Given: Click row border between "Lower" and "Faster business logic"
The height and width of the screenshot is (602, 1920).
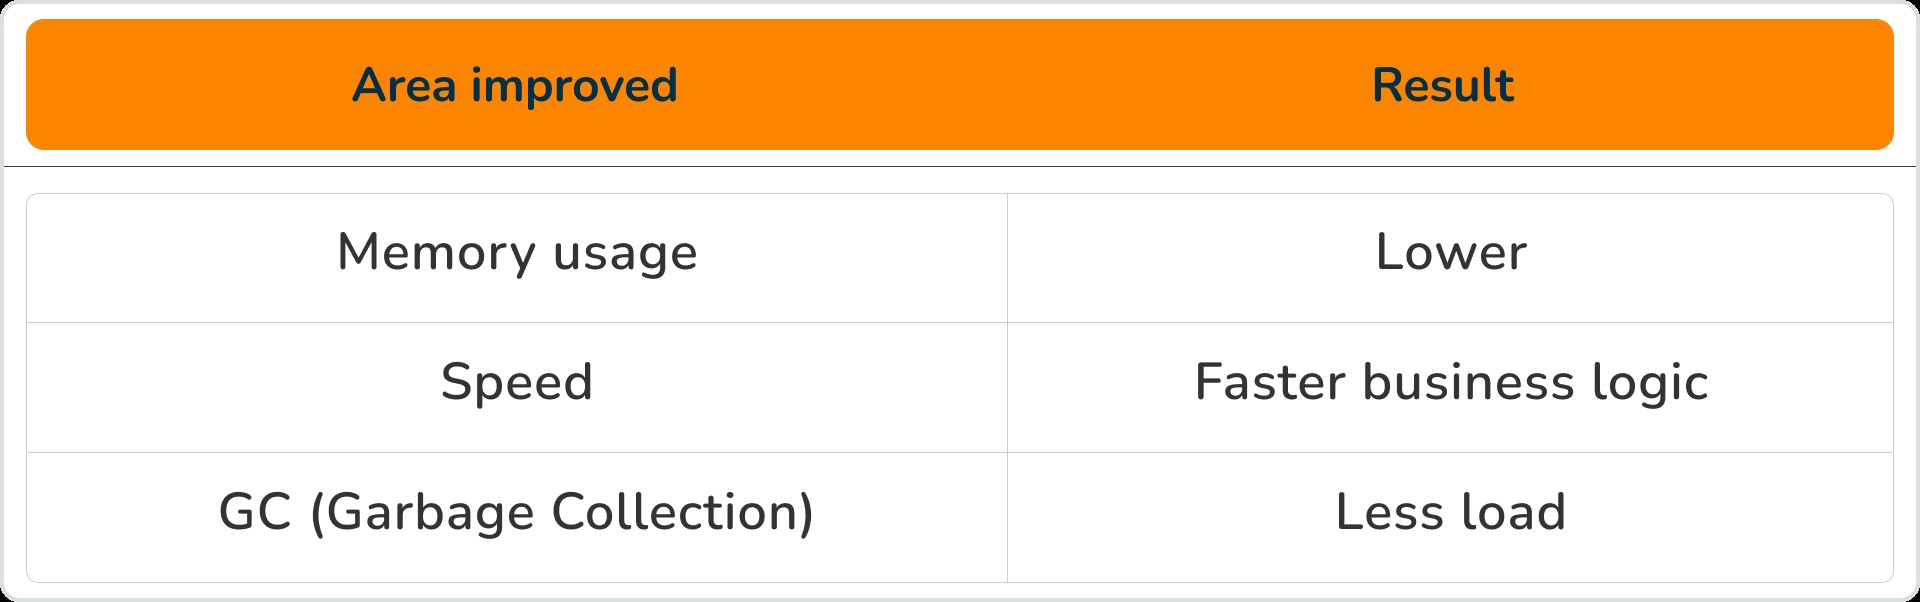Looking at the screenshot, I should 1450,322.
